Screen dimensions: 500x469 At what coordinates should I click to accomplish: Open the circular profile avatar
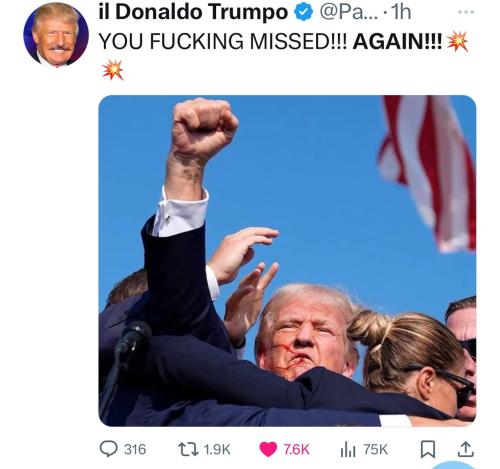tap(56, 34)
